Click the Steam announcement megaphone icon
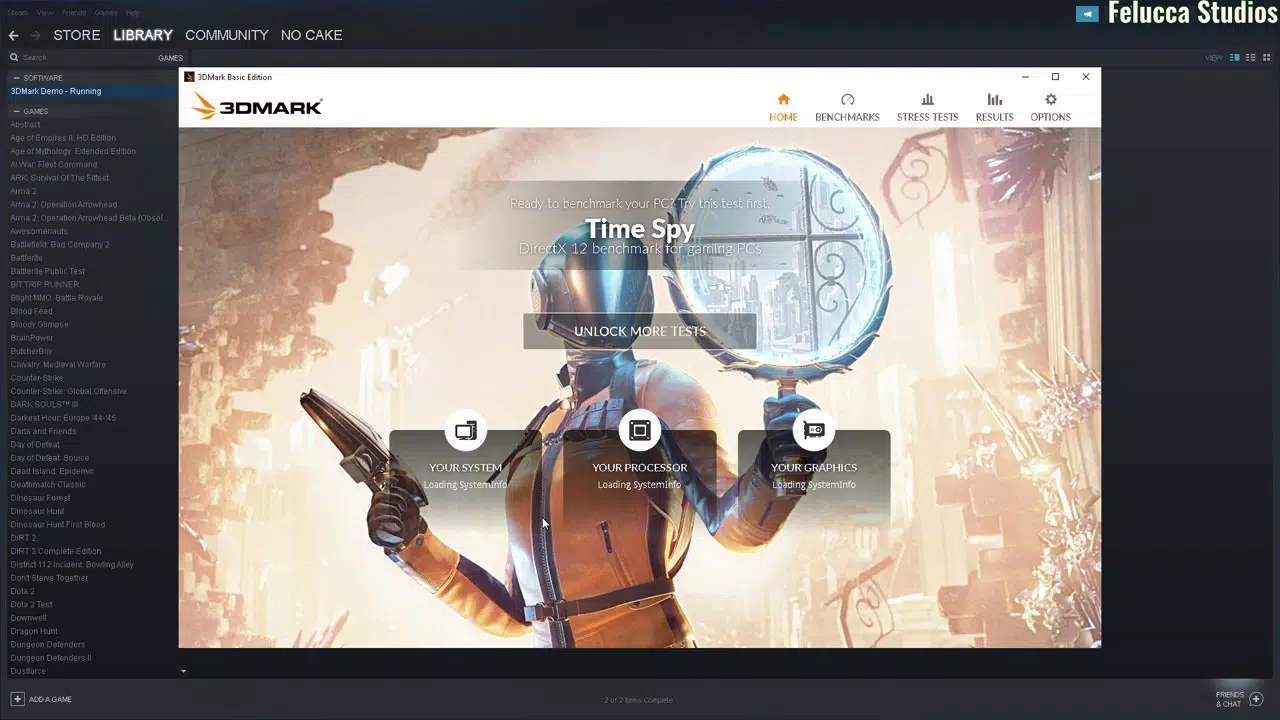 (x=1087, y=13)
